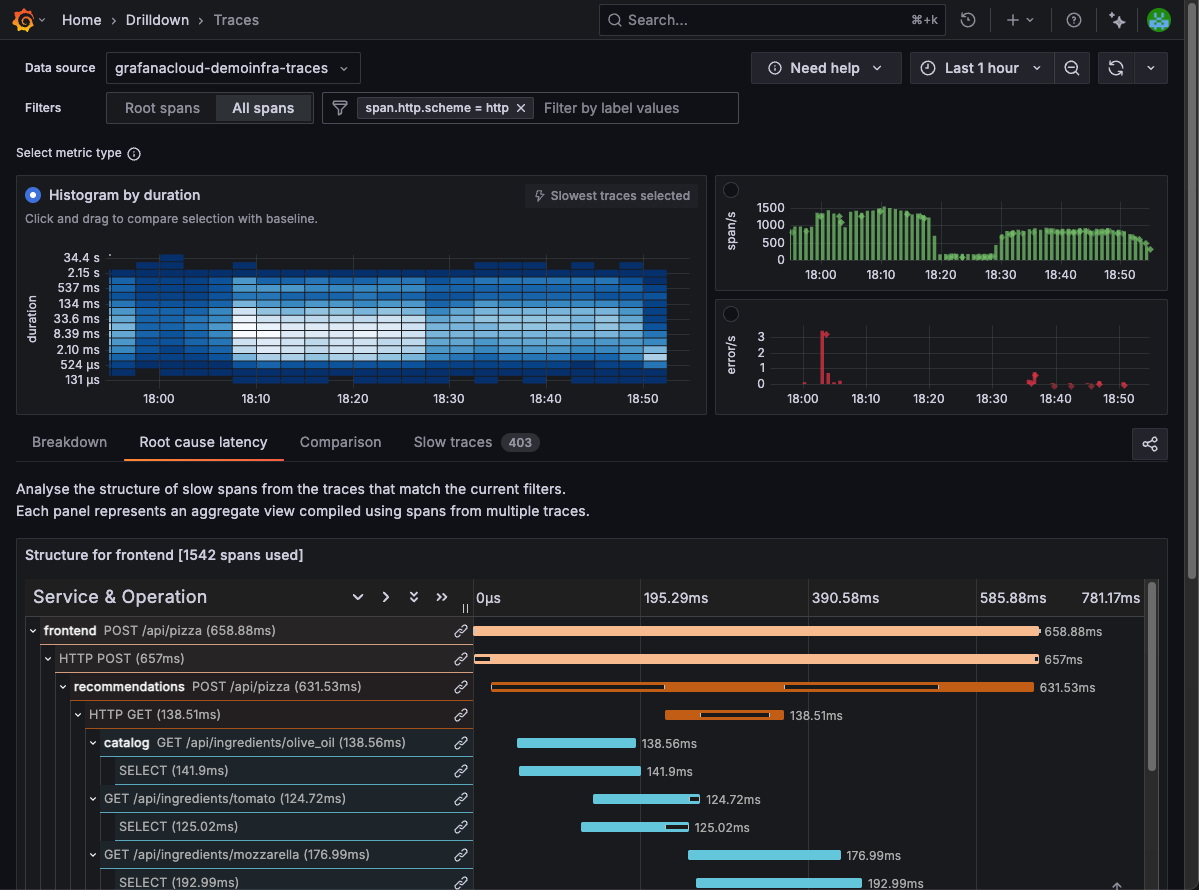Open the AI assistant sparkle icon

(1117, 20)
